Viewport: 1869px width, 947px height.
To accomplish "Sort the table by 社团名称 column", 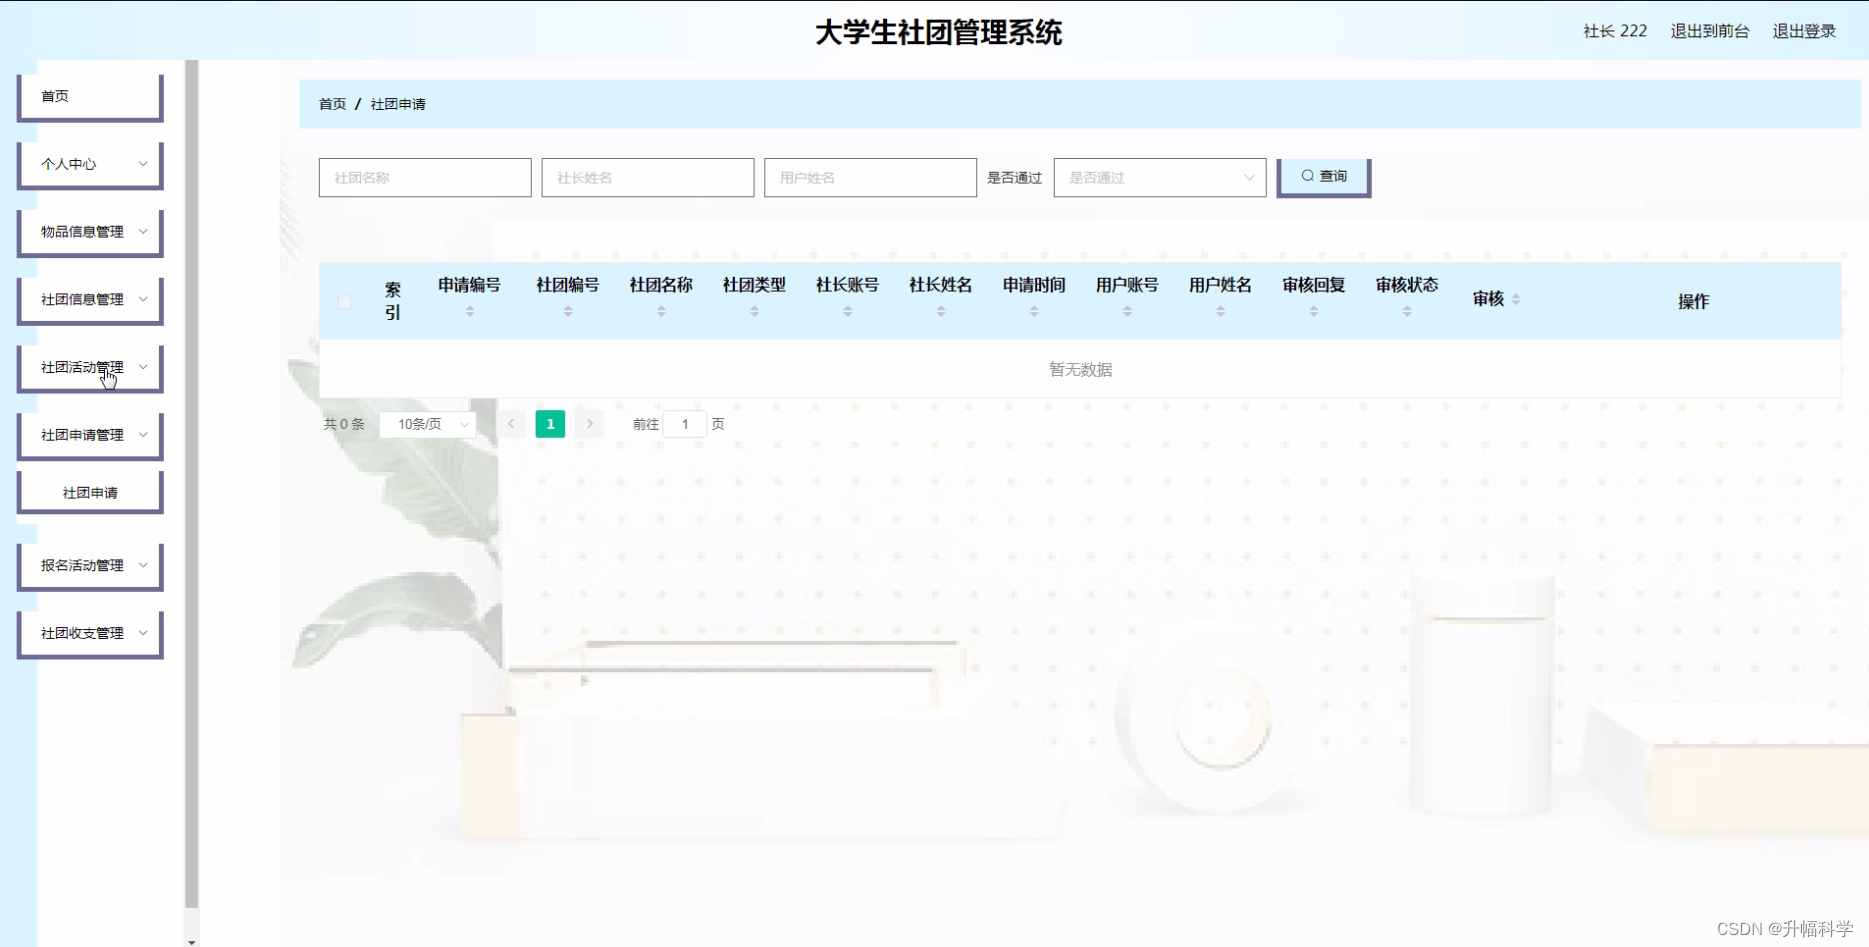I will tap(660, 310).
